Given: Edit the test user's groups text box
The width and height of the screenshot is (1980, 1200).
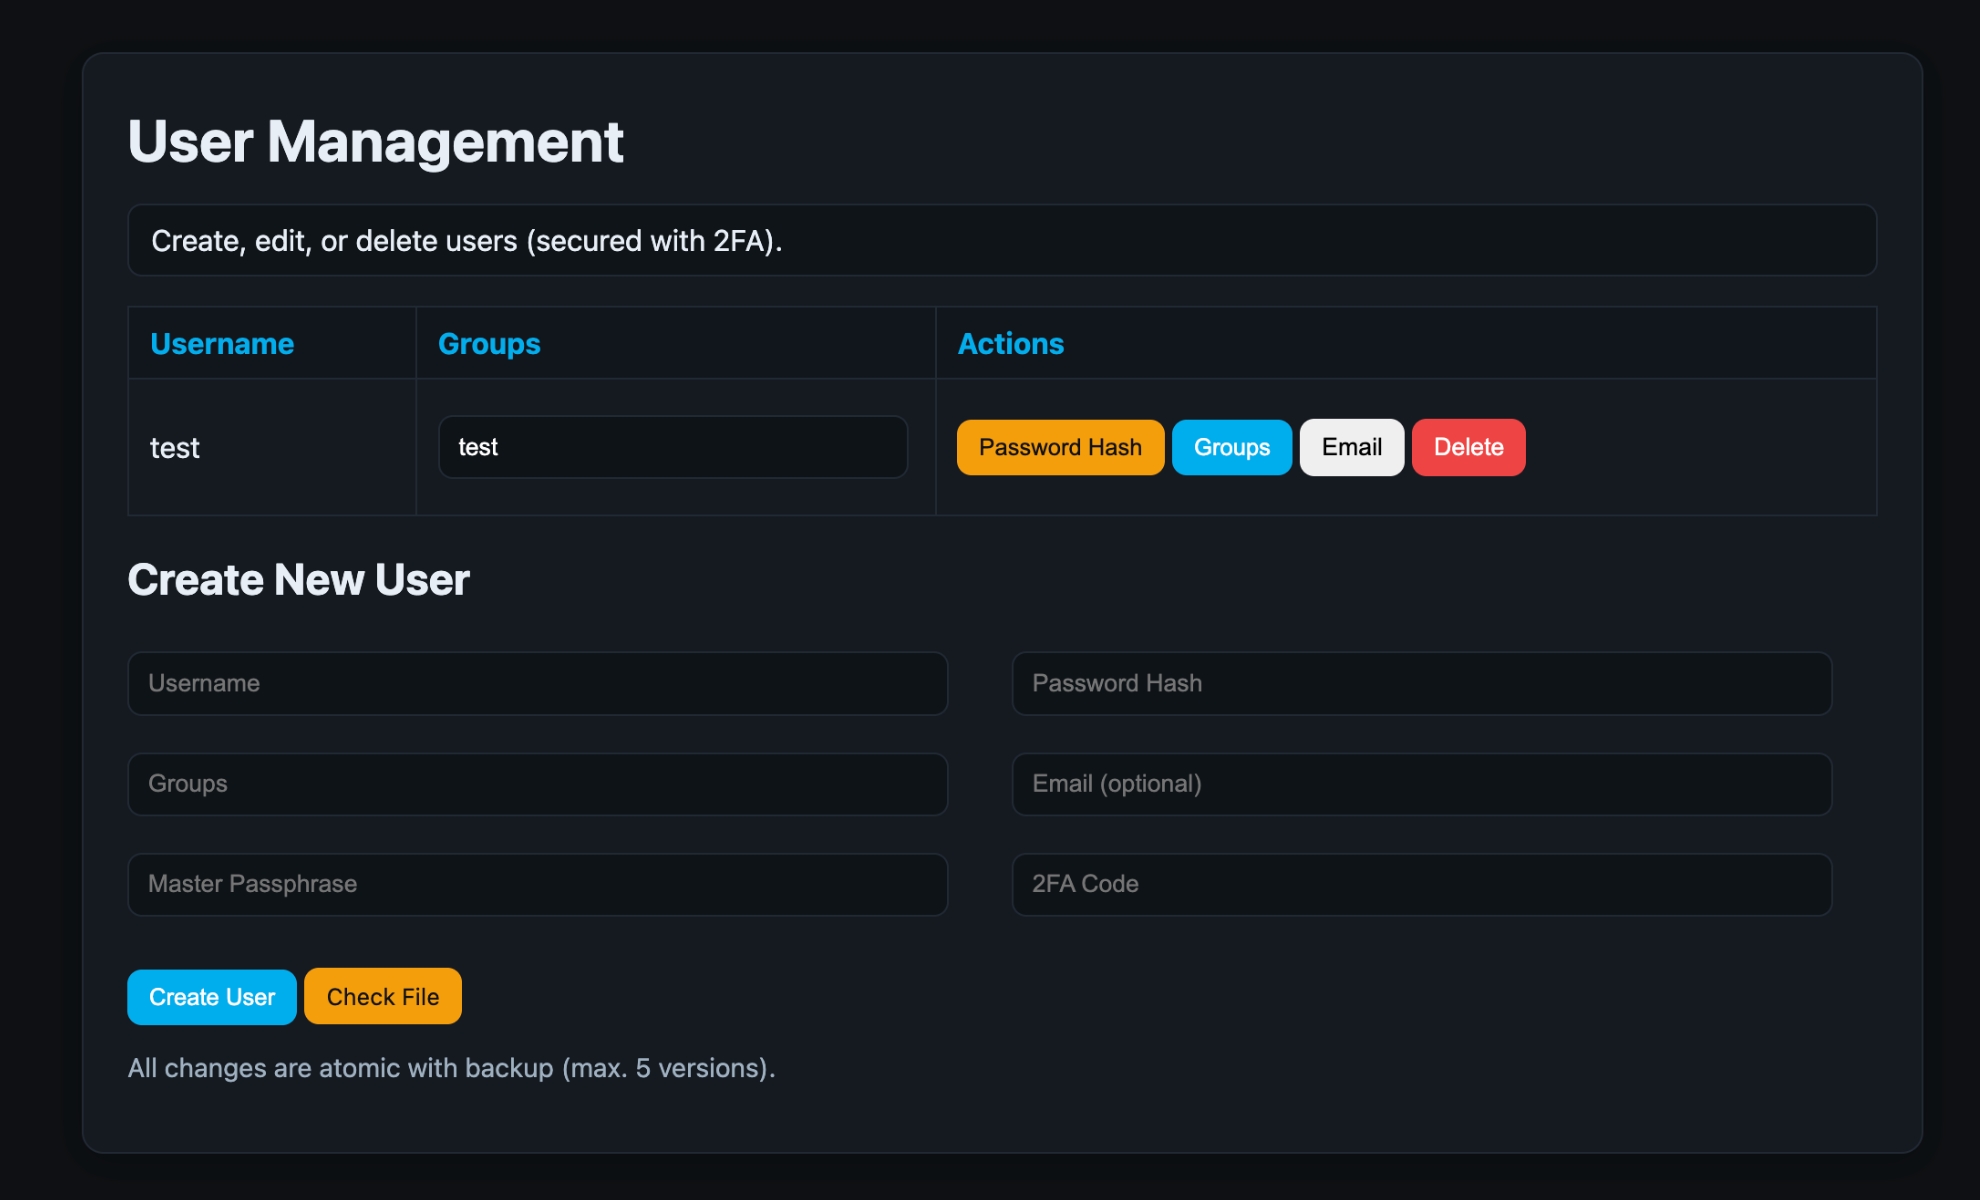Looking at the screenshot, I should [x=672, y=447].
